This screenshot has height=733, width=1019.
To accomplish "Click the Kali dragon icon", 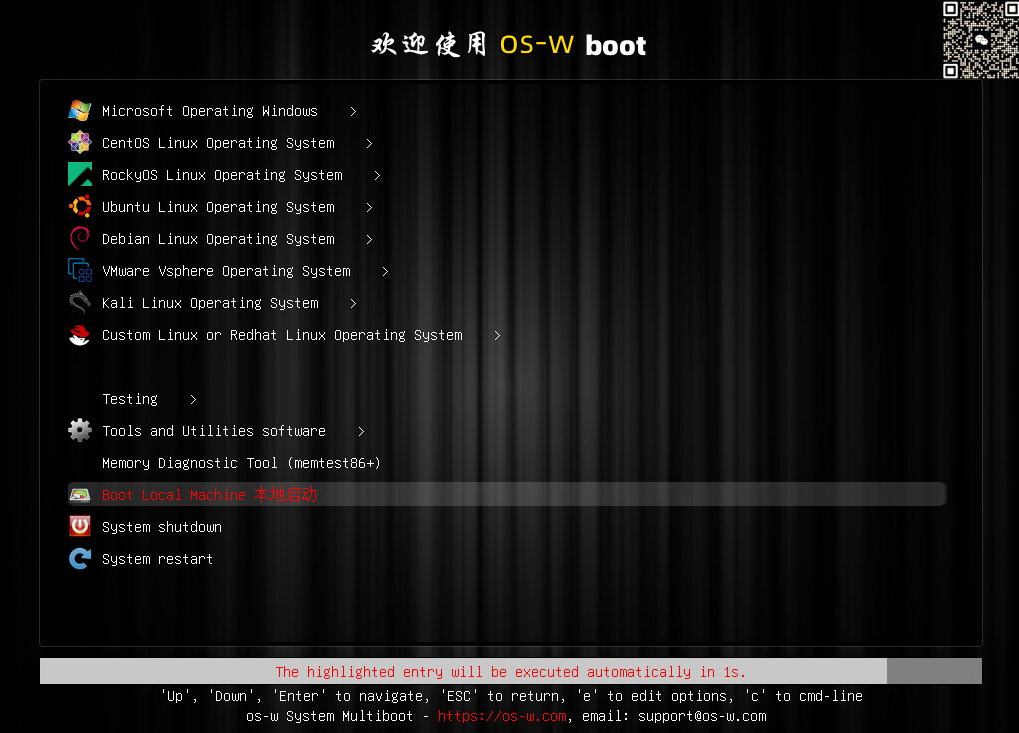I will coord(80,302).
